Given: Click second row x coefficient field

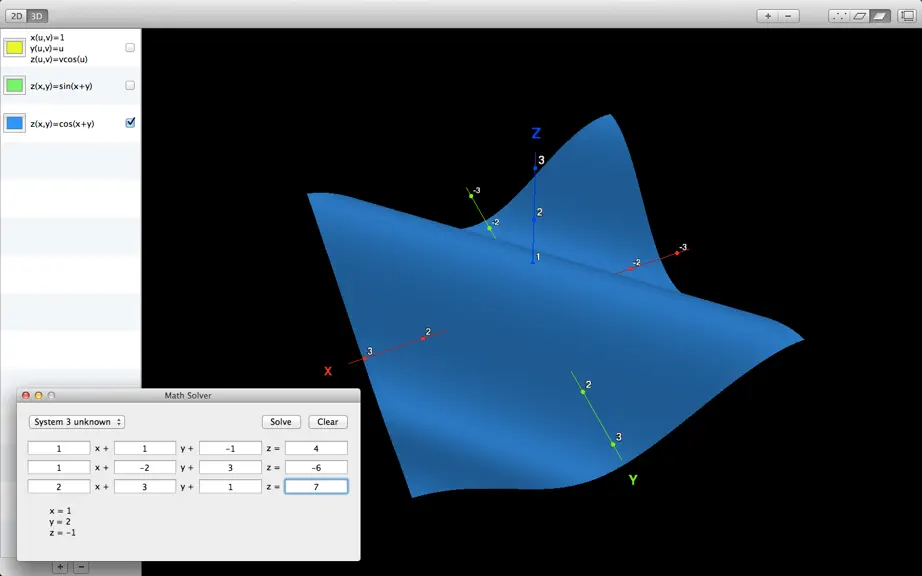Looking at the screenshot, I should pyautogui.click(x=59, y=468).
